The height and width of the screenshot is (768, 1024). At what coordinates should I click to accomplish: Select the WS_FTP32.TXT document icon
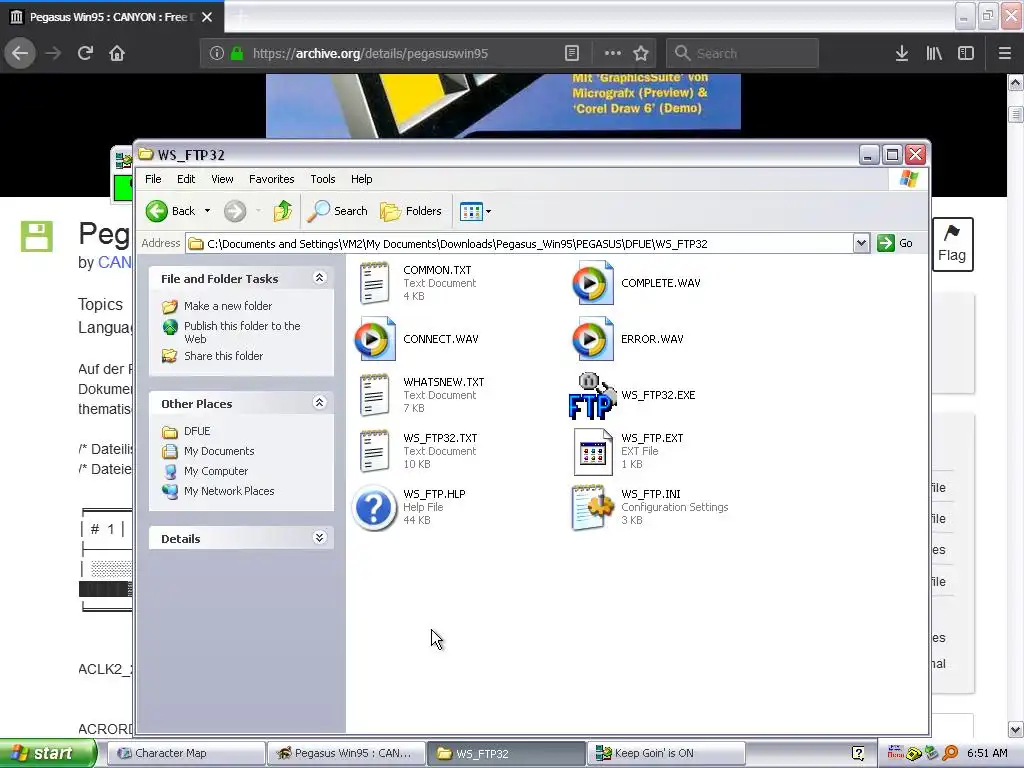click(x=374, y=451)
